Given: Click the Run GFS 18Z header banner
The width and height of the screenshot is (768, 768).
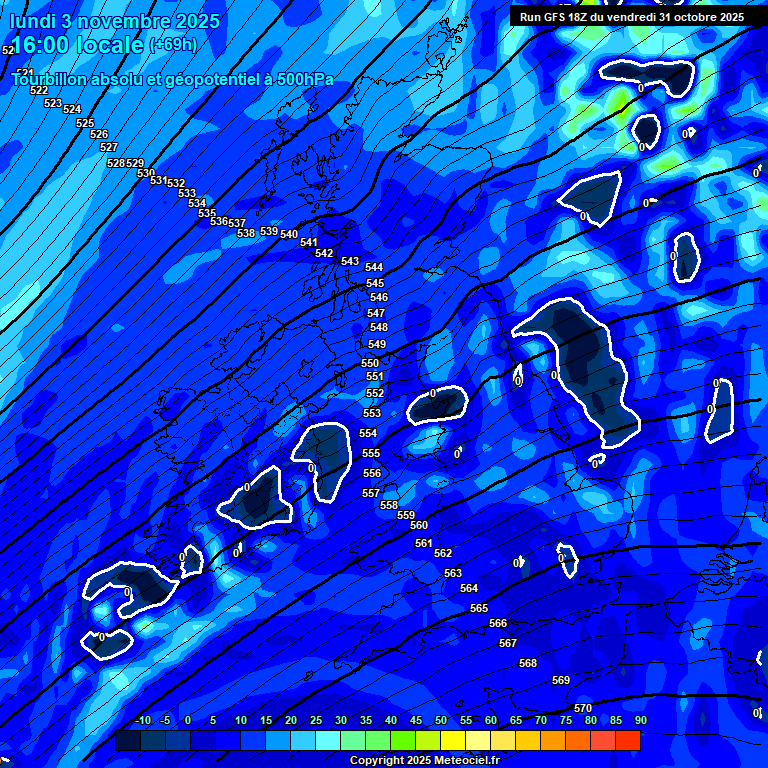Looking at the screenshot, I should pos(631,17).
